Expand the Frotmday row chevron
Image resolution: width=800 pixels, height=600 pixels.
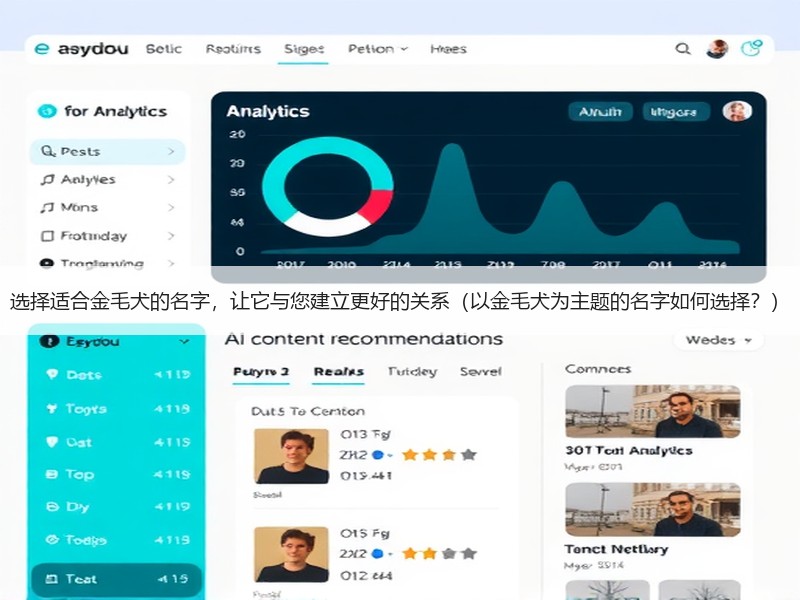tap(171, 236)
